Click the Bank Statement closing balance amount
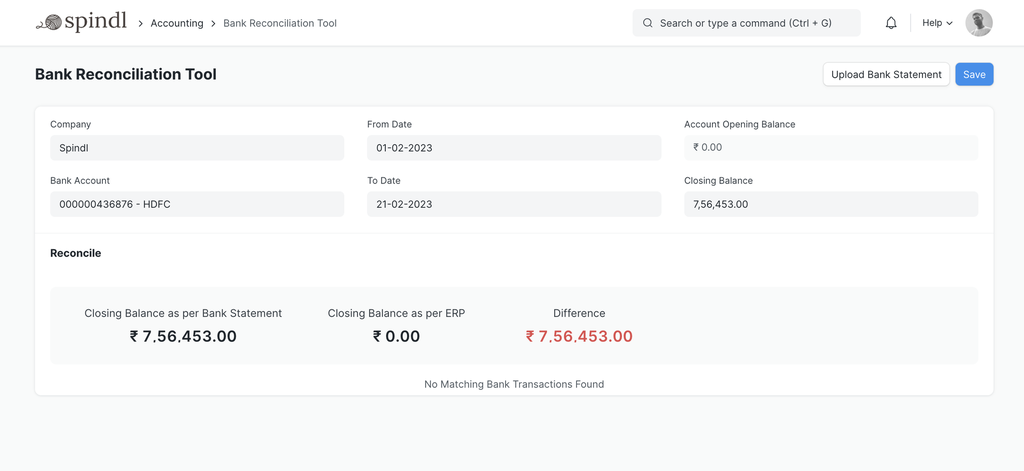The width and height of the screenshot is (1024, 471). tap(183, 336)
